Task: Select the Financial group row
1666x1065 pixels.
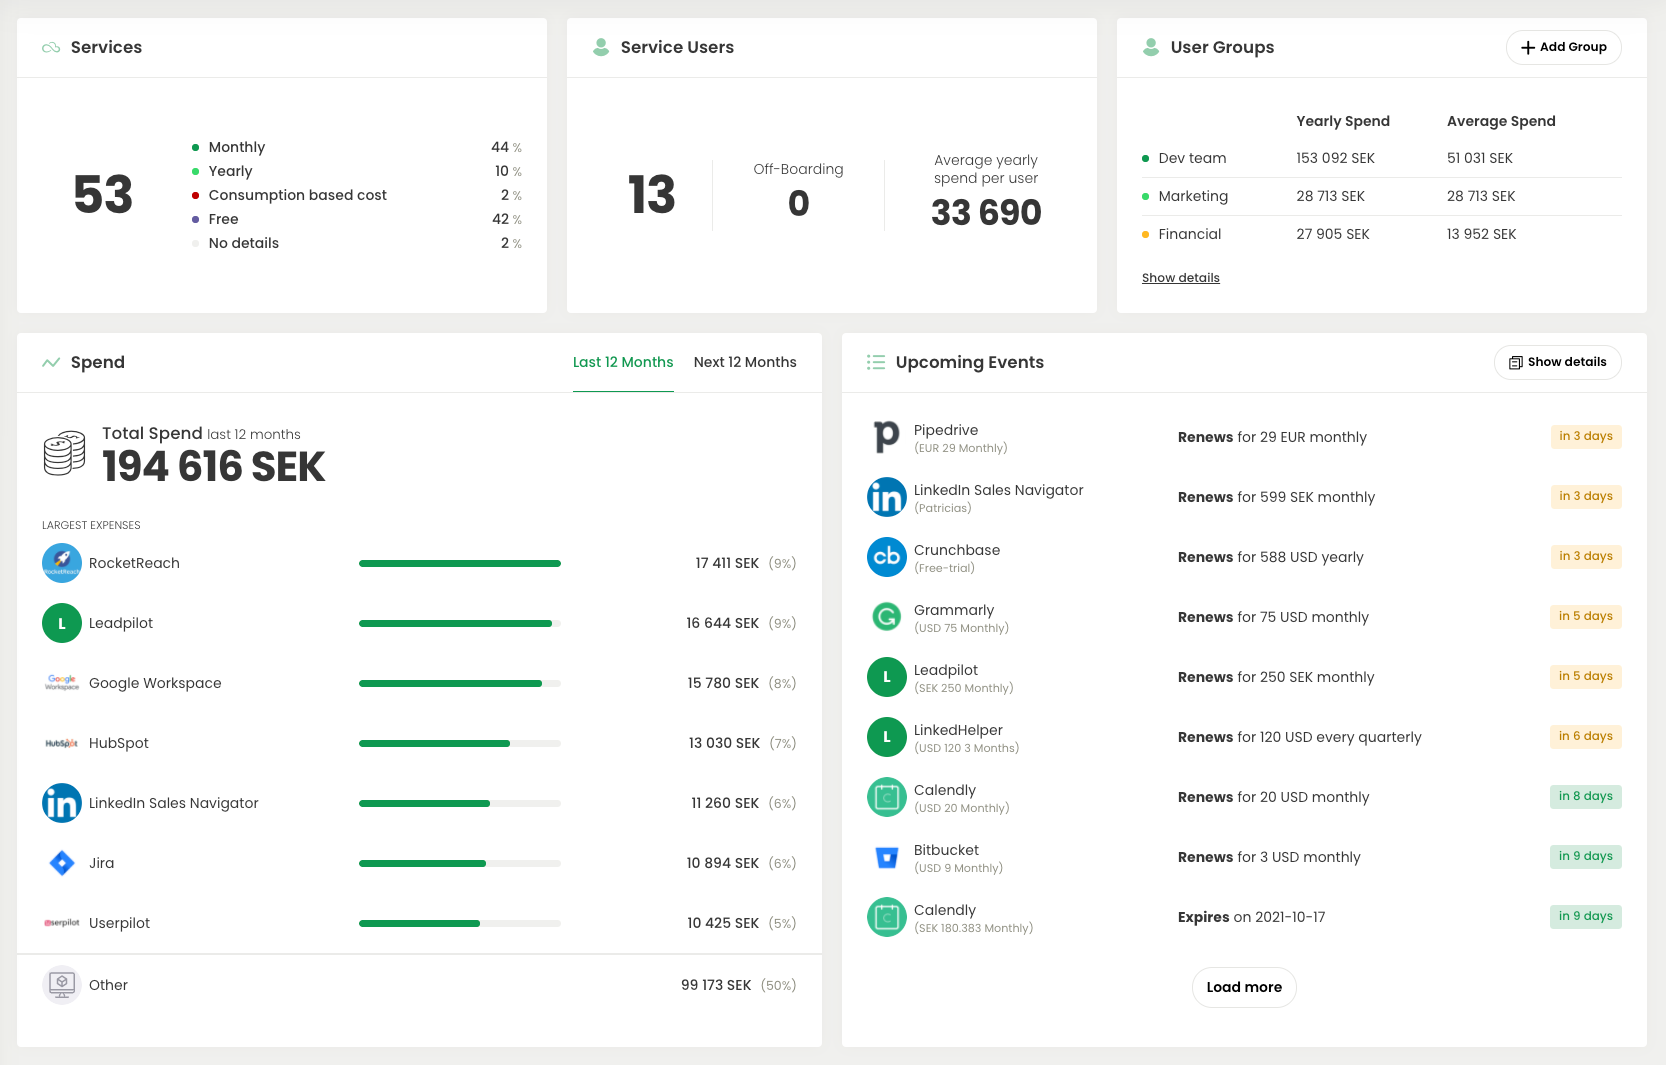Action: [x=1382, y=234]
